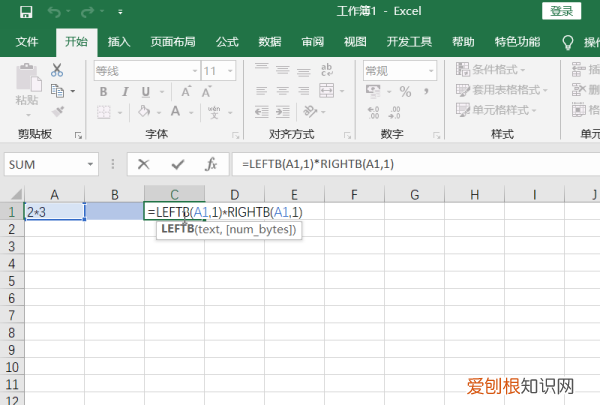The image size is (600, 405).
Task: Switch to the 视图 tab
Action: (355, 41)
